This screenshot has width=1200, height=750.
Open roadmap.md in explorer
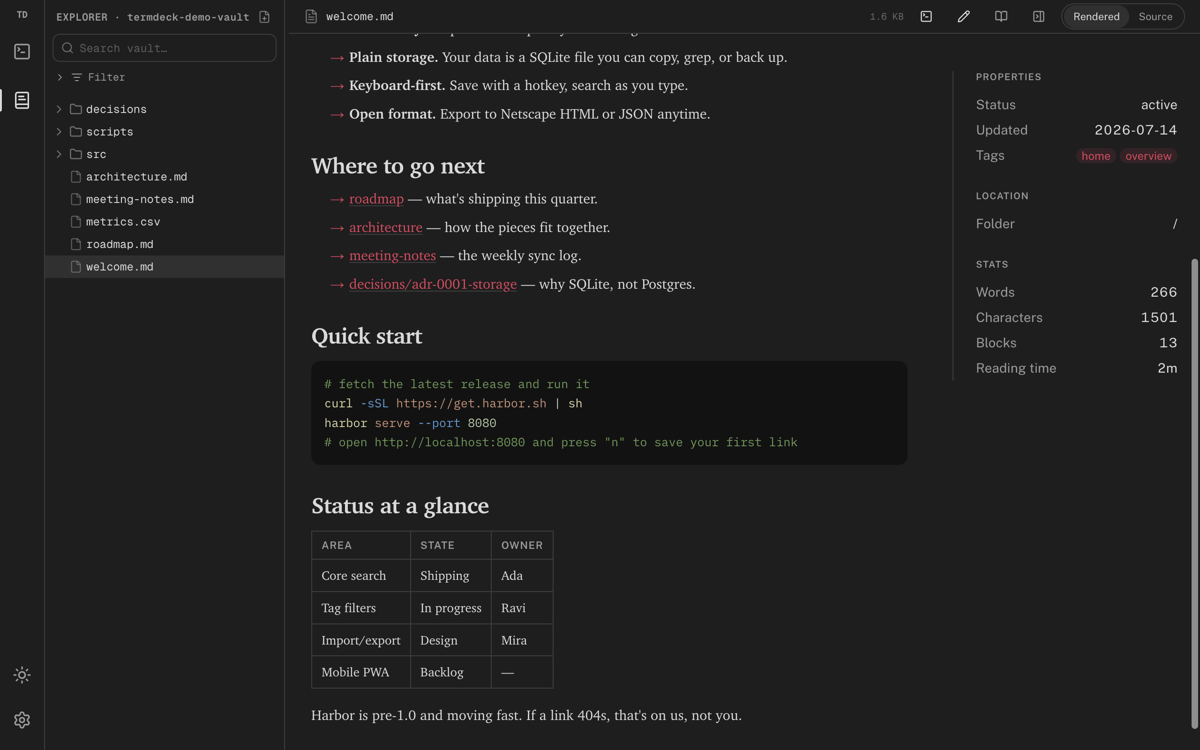165,244
